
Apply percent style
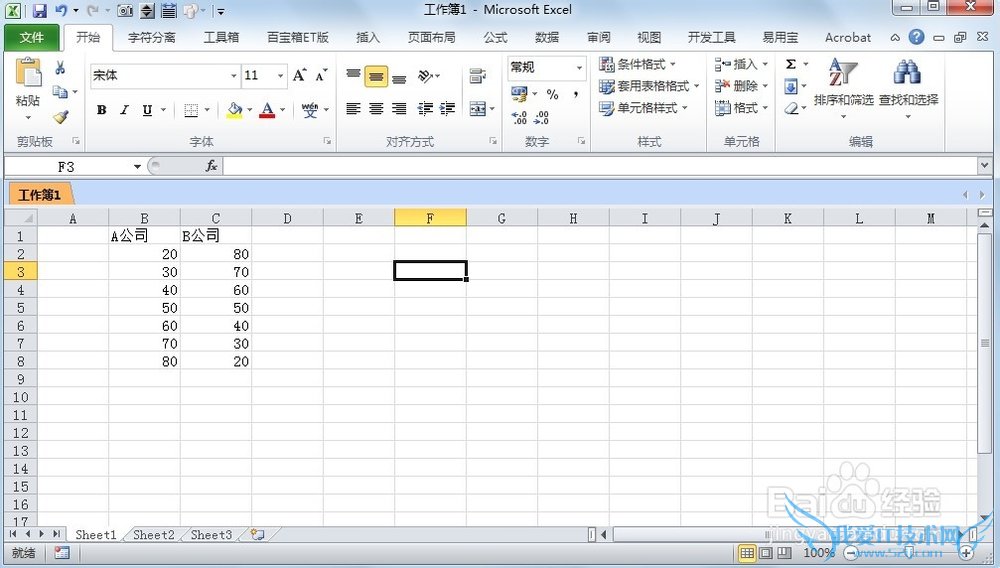click(552, 94)
